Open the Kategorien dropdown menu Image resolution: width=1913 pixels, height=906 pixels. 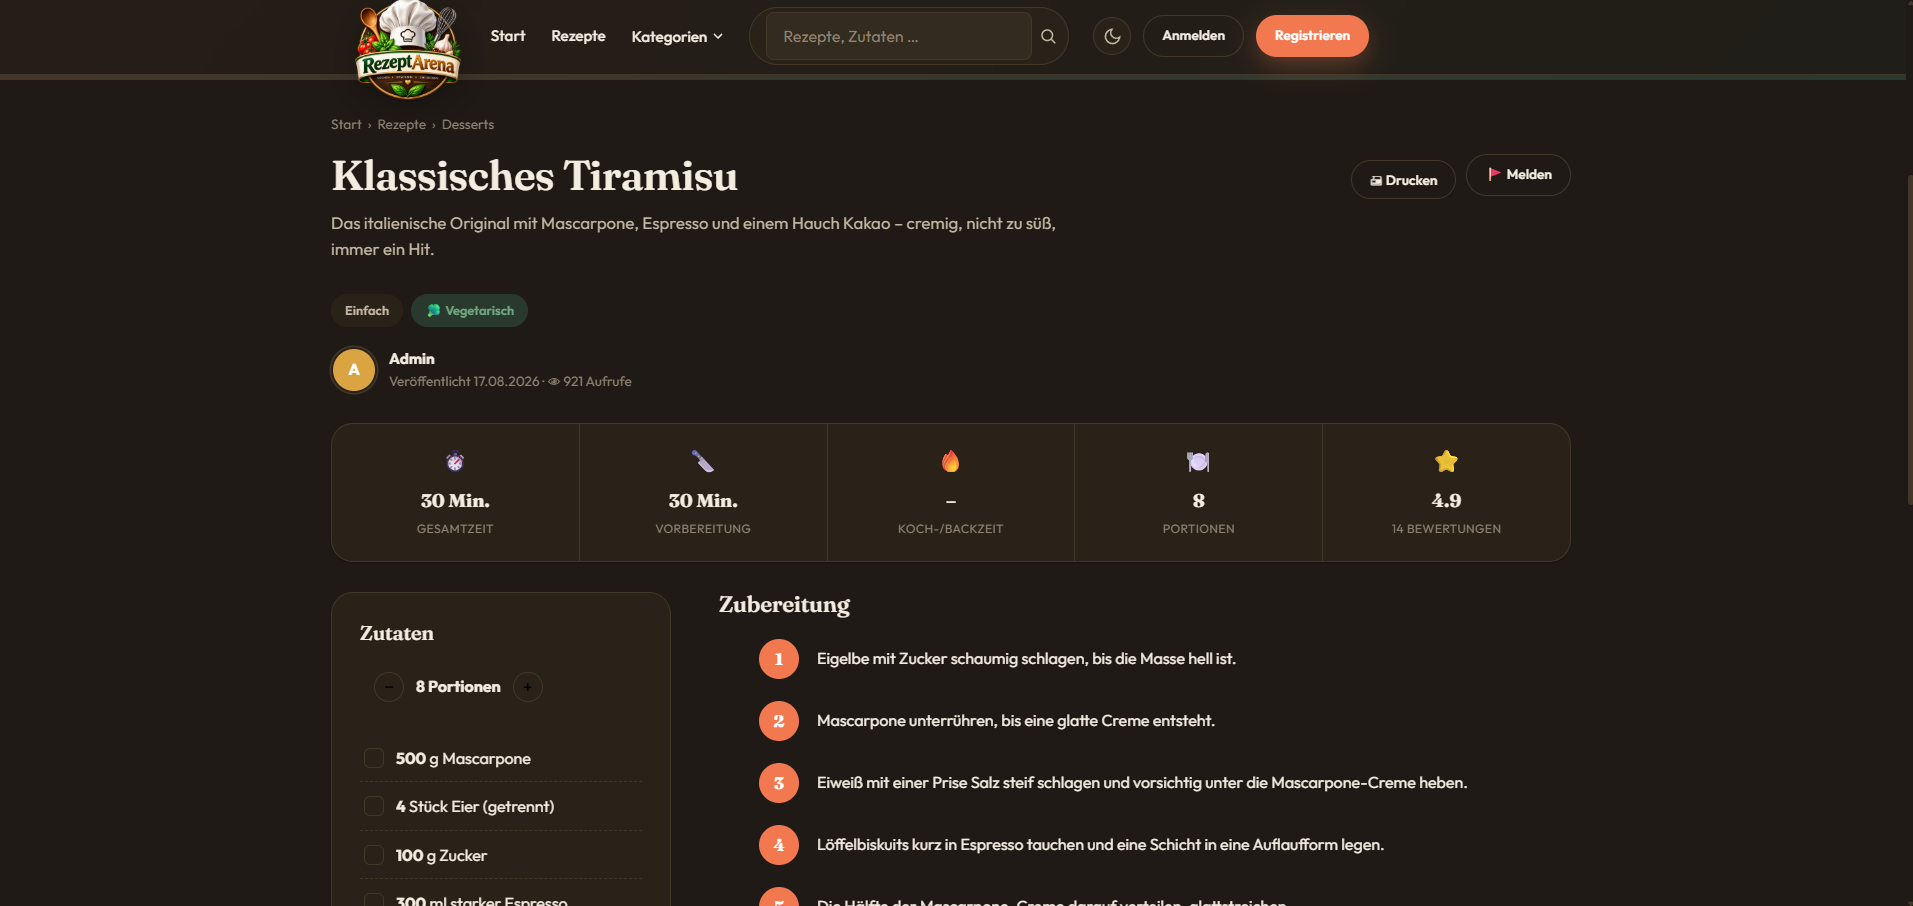[677, 37]
